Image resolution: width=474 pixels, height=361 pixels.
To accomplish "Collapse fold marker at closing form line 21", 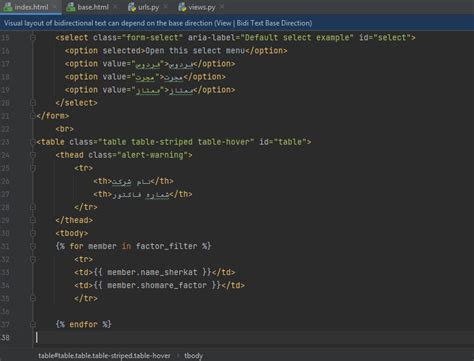I will pyautogui.click(x=33, y=116).
